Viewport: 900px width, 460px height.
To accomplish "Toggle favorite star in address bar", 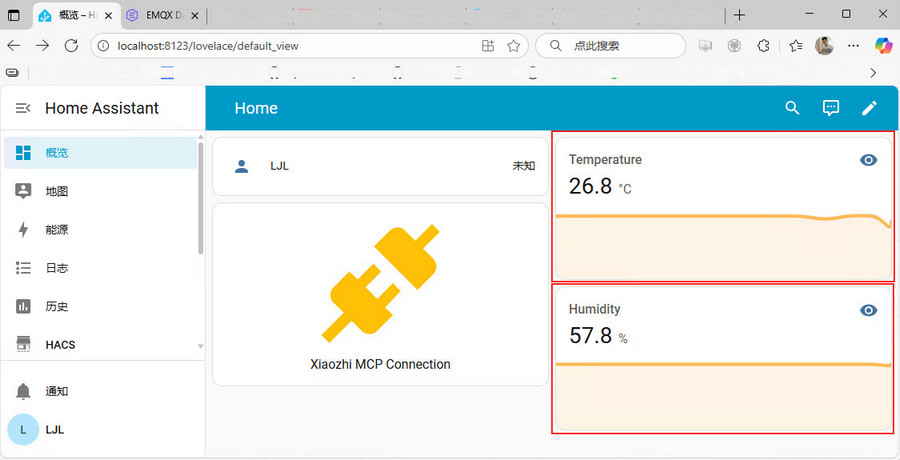I will (x=514, y=46).
